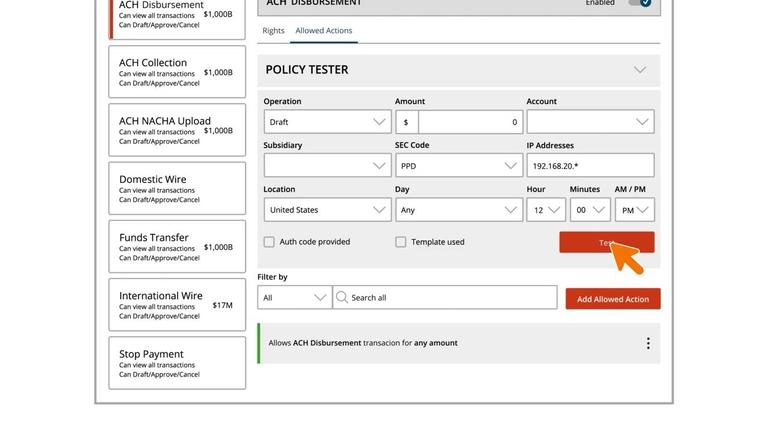This screenshot has height=432, width=768.
Task: Open the Day dropdown showing Any
Action: coord(459,210)
